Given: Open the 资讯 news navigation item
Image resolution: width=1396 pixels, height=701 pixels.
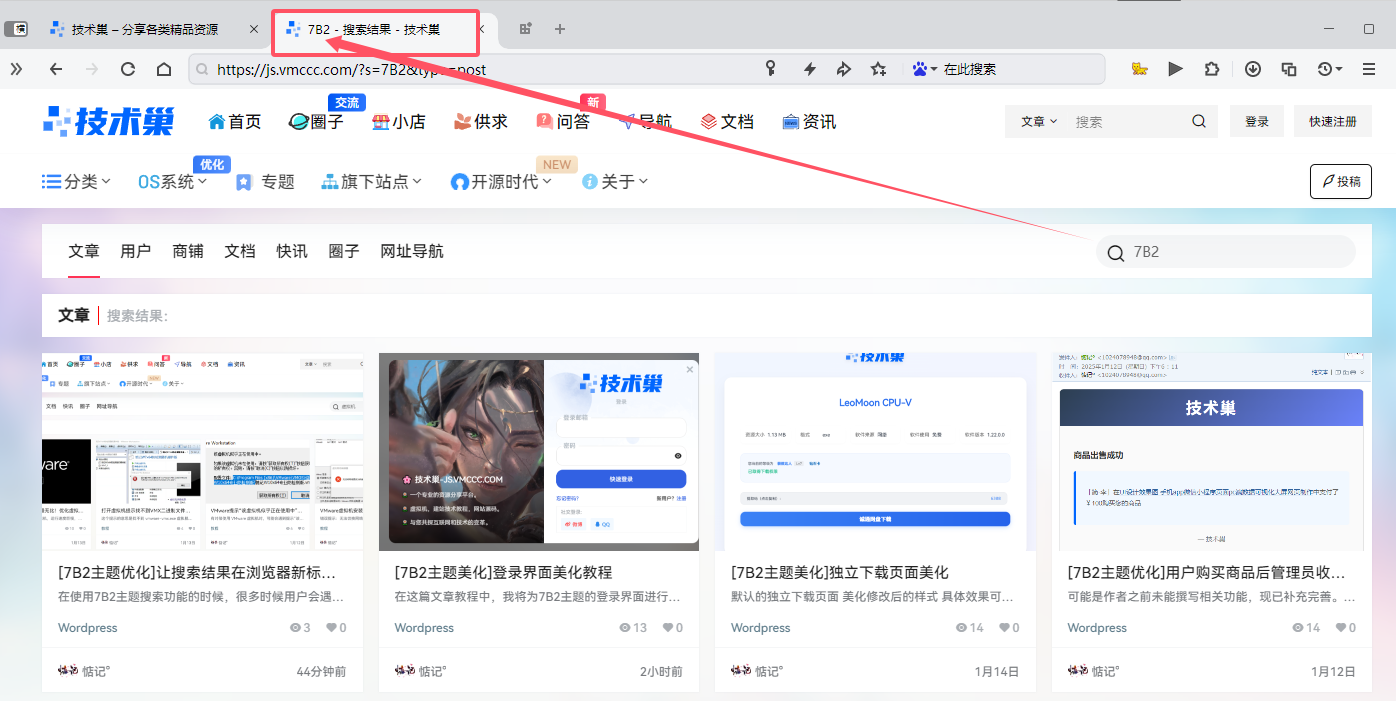Looking at the screenshot, I should (809, 122).
